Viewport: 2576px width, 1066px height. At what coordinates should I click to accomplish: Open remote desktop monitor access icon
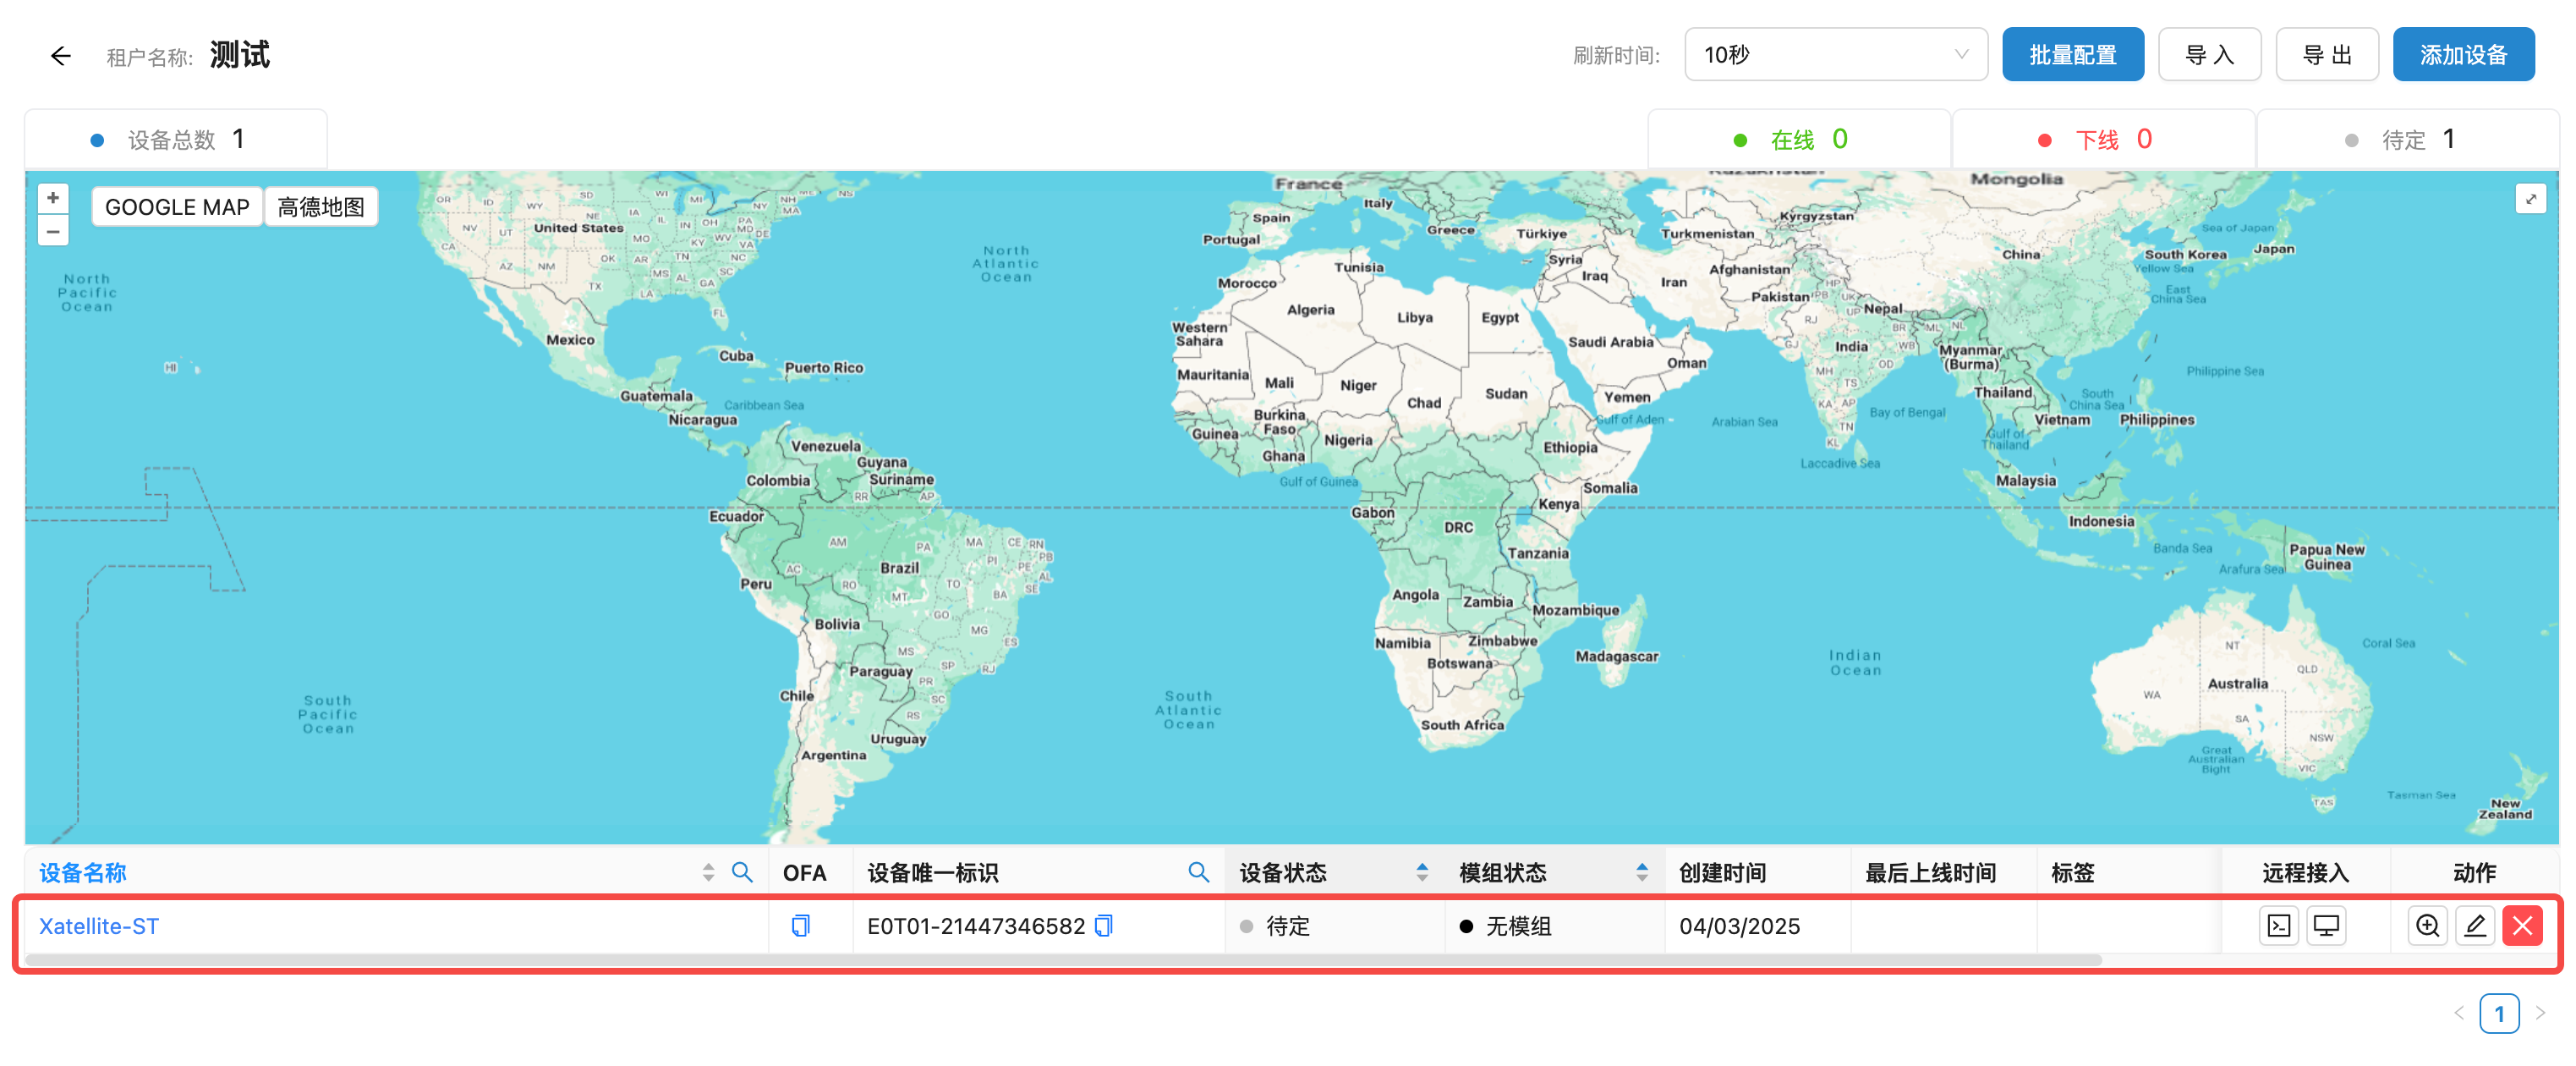click(x=2326, y=926)
